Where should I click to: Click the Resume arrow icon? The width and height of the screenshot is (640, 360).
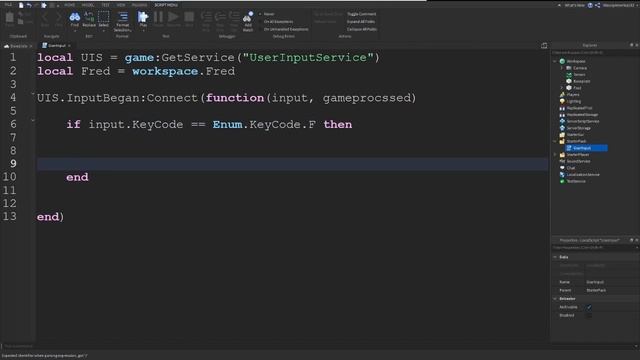pyautogui.click(x=173, y=17)
